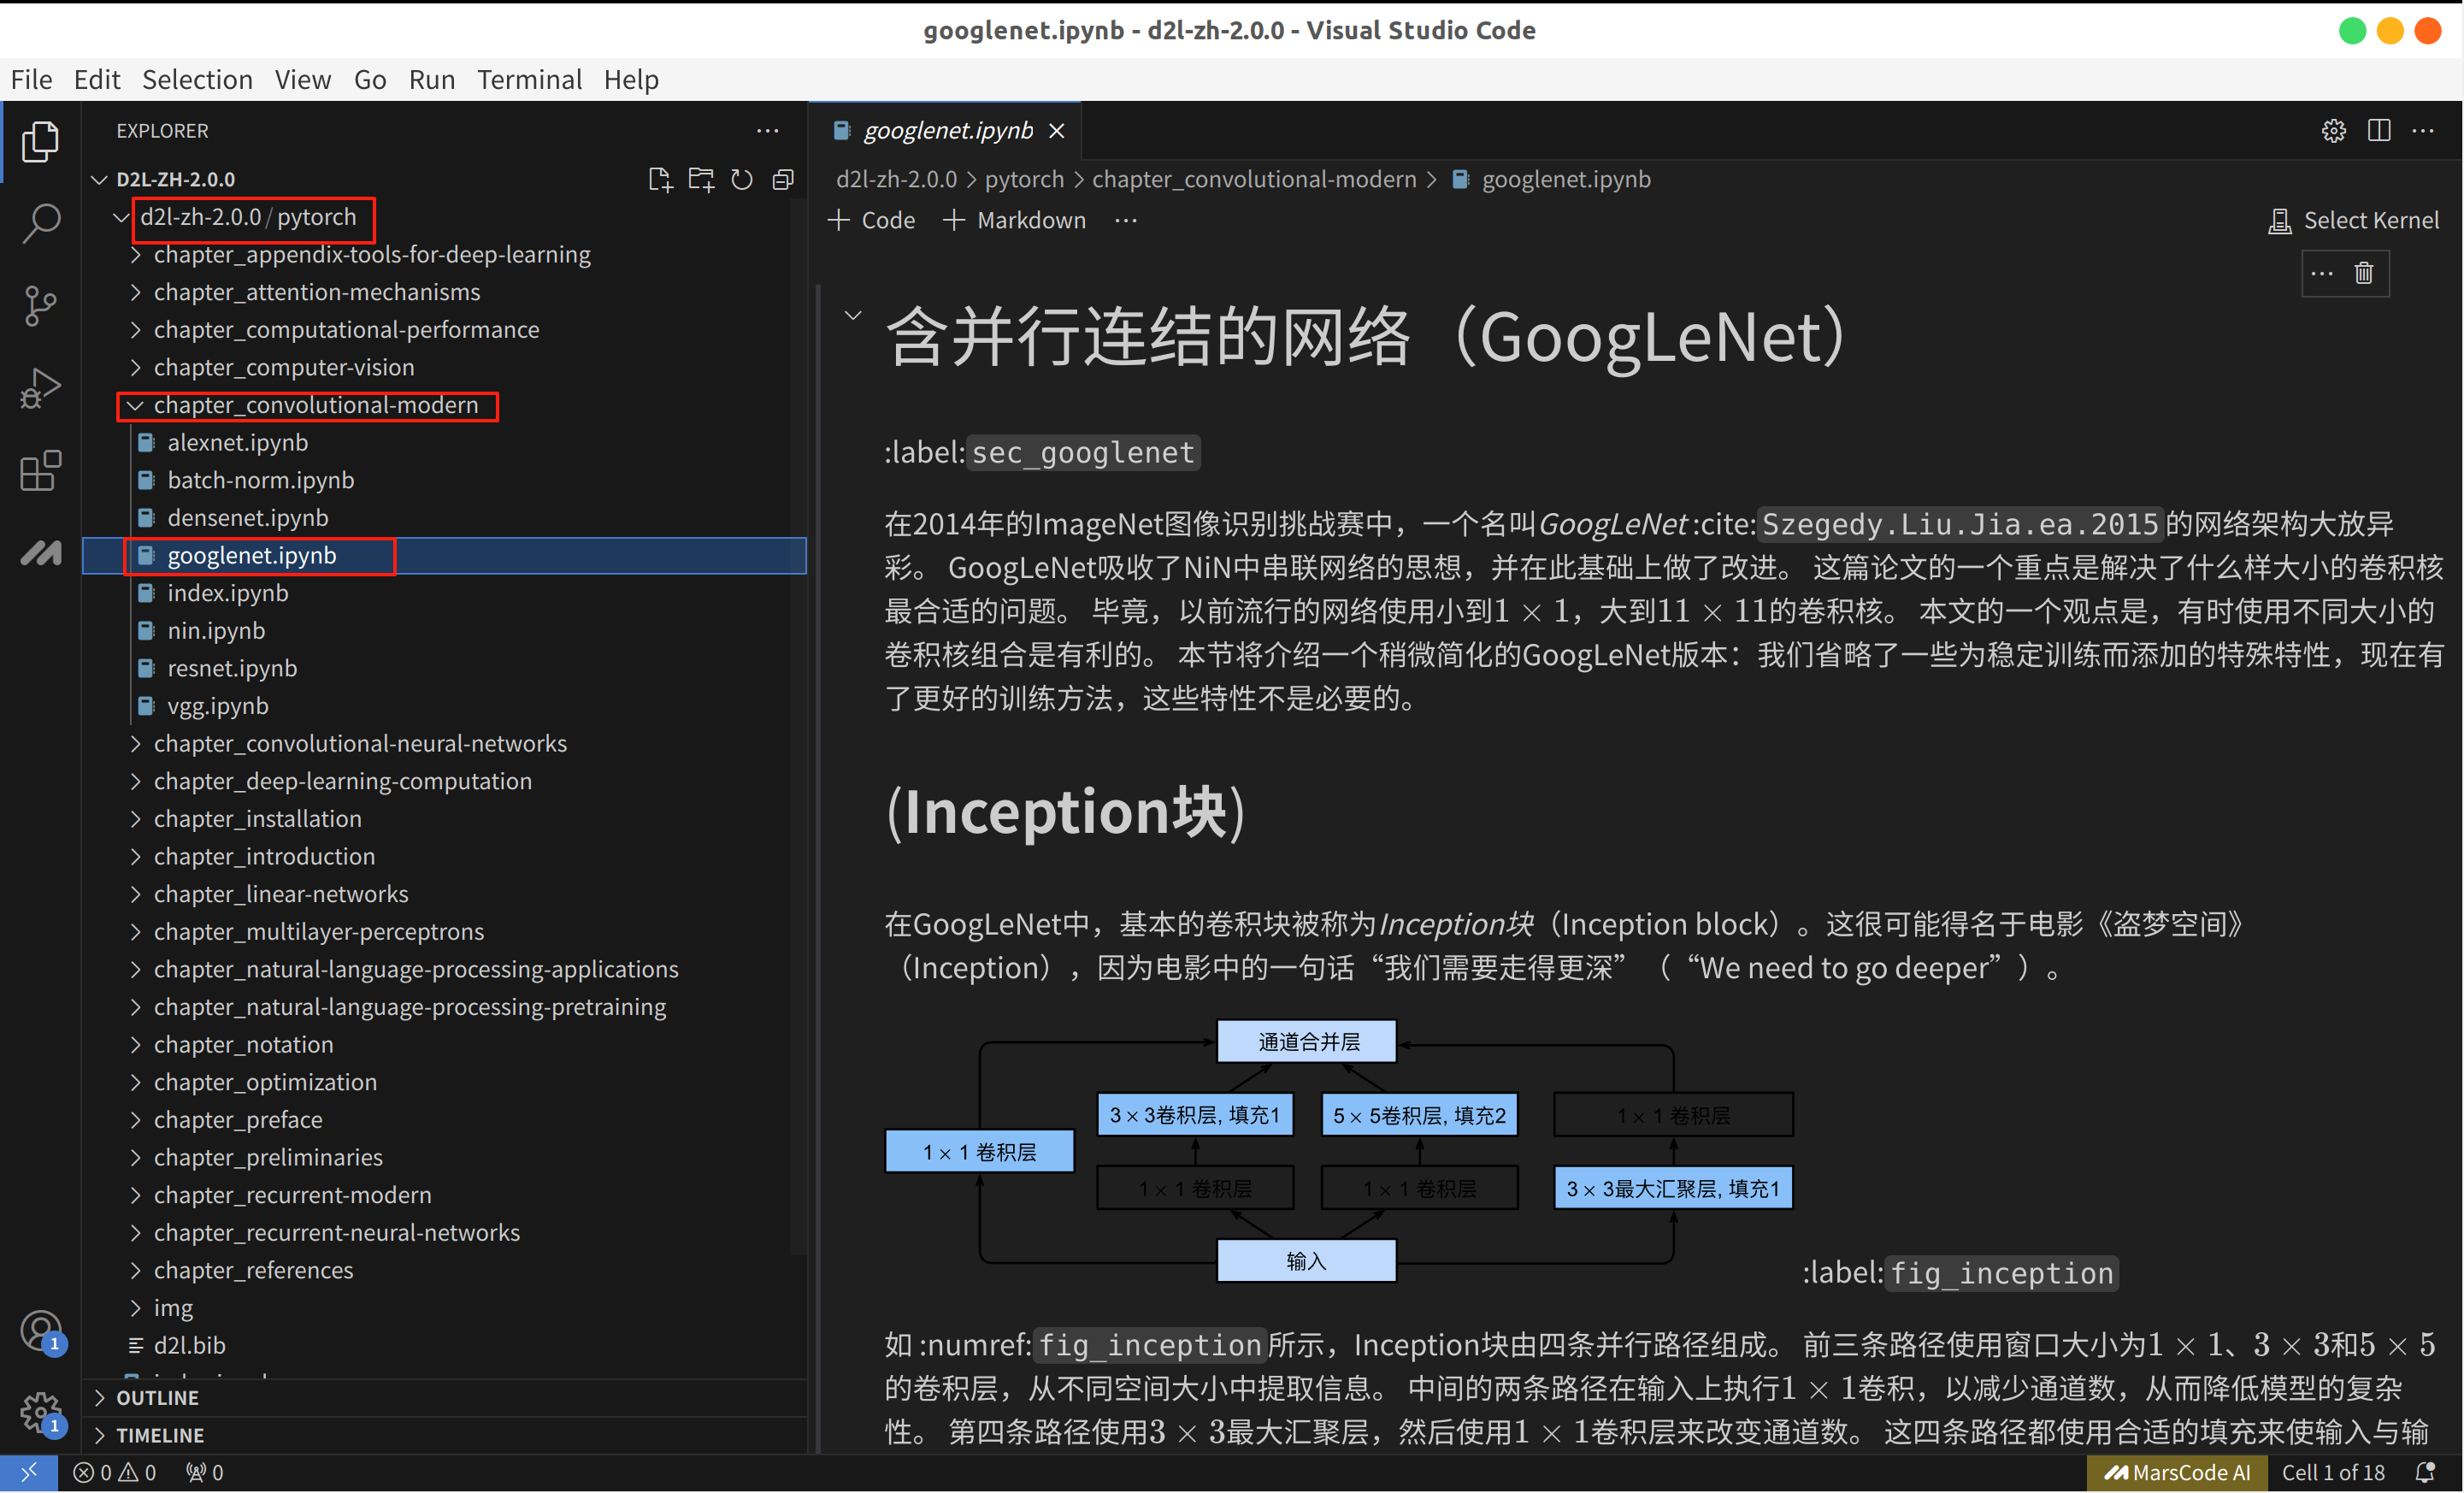
Task: Expand the chapter_computer-vision folder
Action: pyautogui.click(x=283, y=367)
